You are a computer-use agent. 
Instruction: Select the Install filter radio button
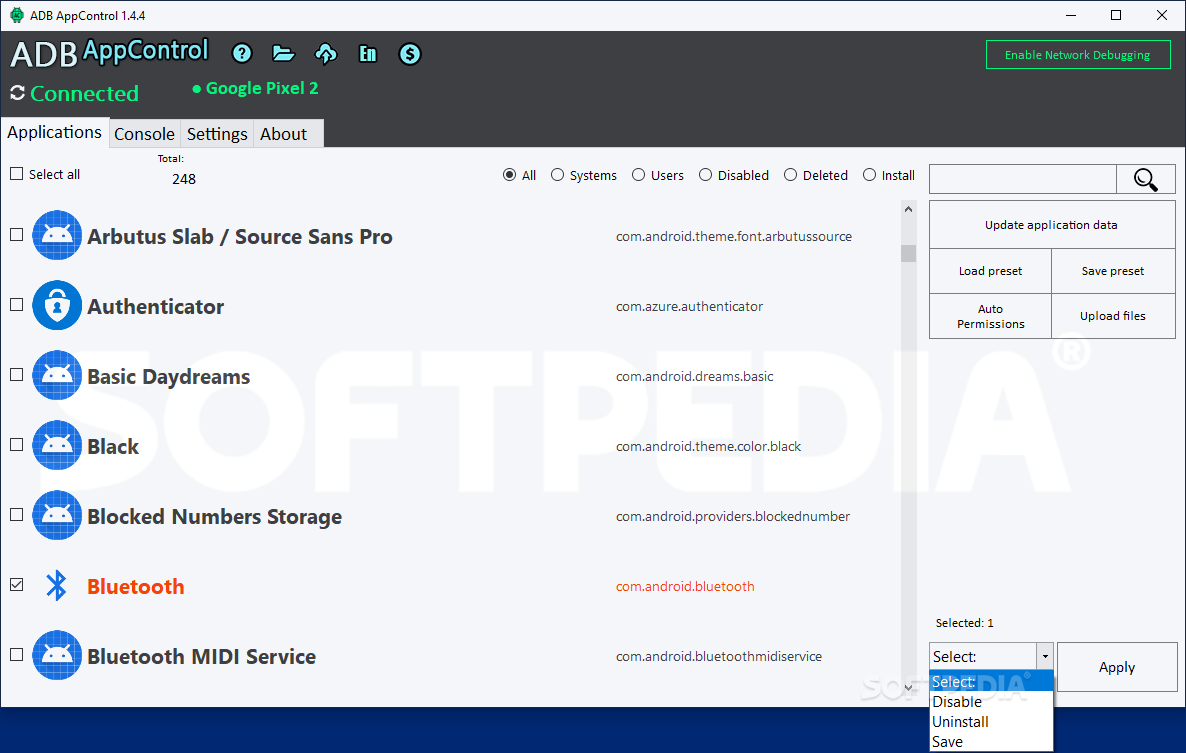pyautogui.click(x=870, y=175)
